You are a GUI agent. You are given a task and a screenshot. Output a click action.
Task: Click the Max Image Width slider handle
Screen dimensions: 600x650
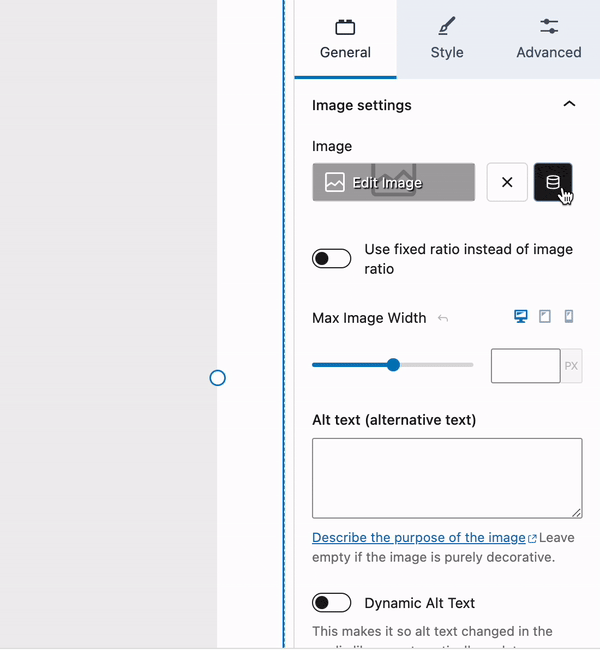(393, 365)
